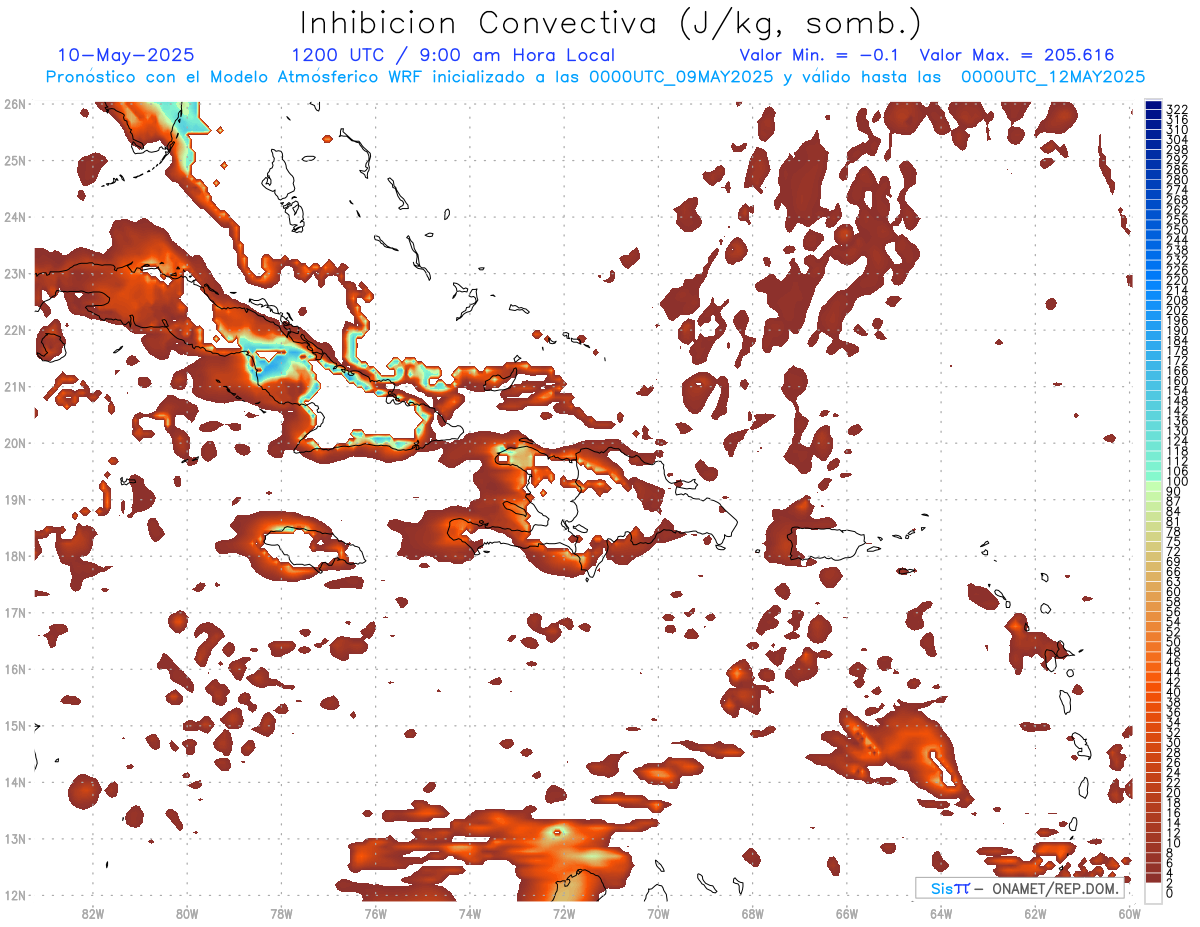Click the "Valor Min. = -0.1" text

click(819, 55)
